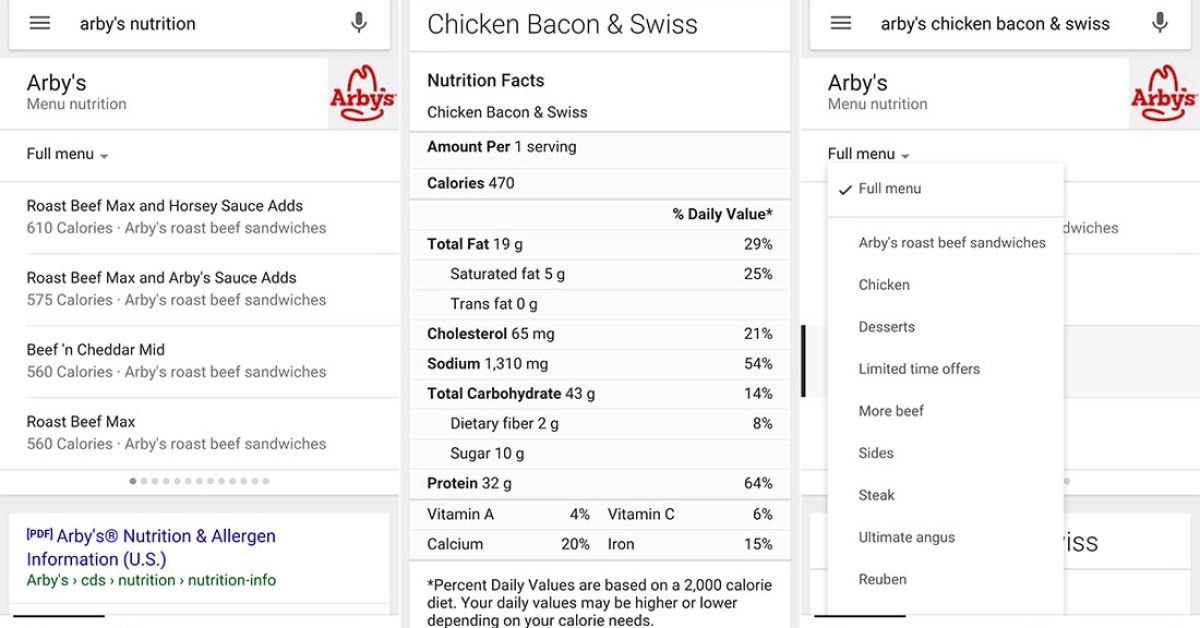Tap microphone icon in "arby's nutrition" search bar
Screen dimensions: 1200x628
click(x=359, y=23)
